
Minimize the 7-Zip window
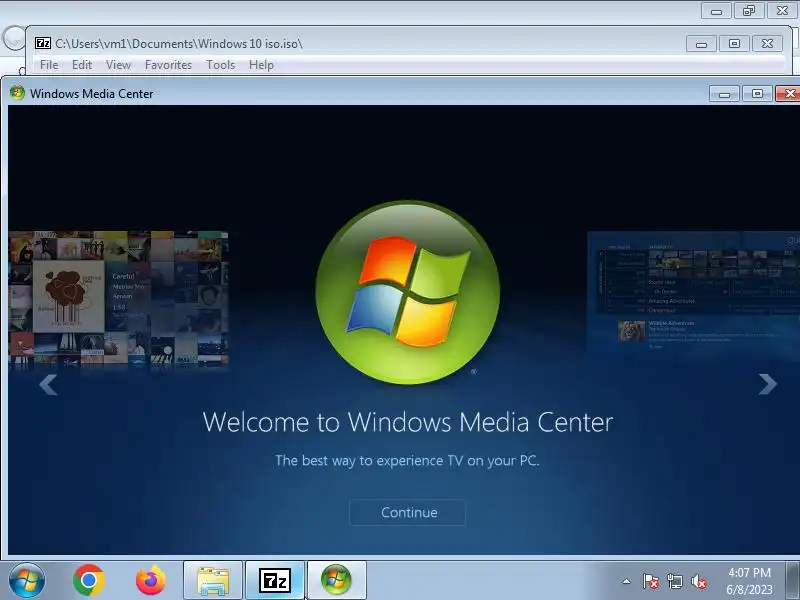(702, 44)
